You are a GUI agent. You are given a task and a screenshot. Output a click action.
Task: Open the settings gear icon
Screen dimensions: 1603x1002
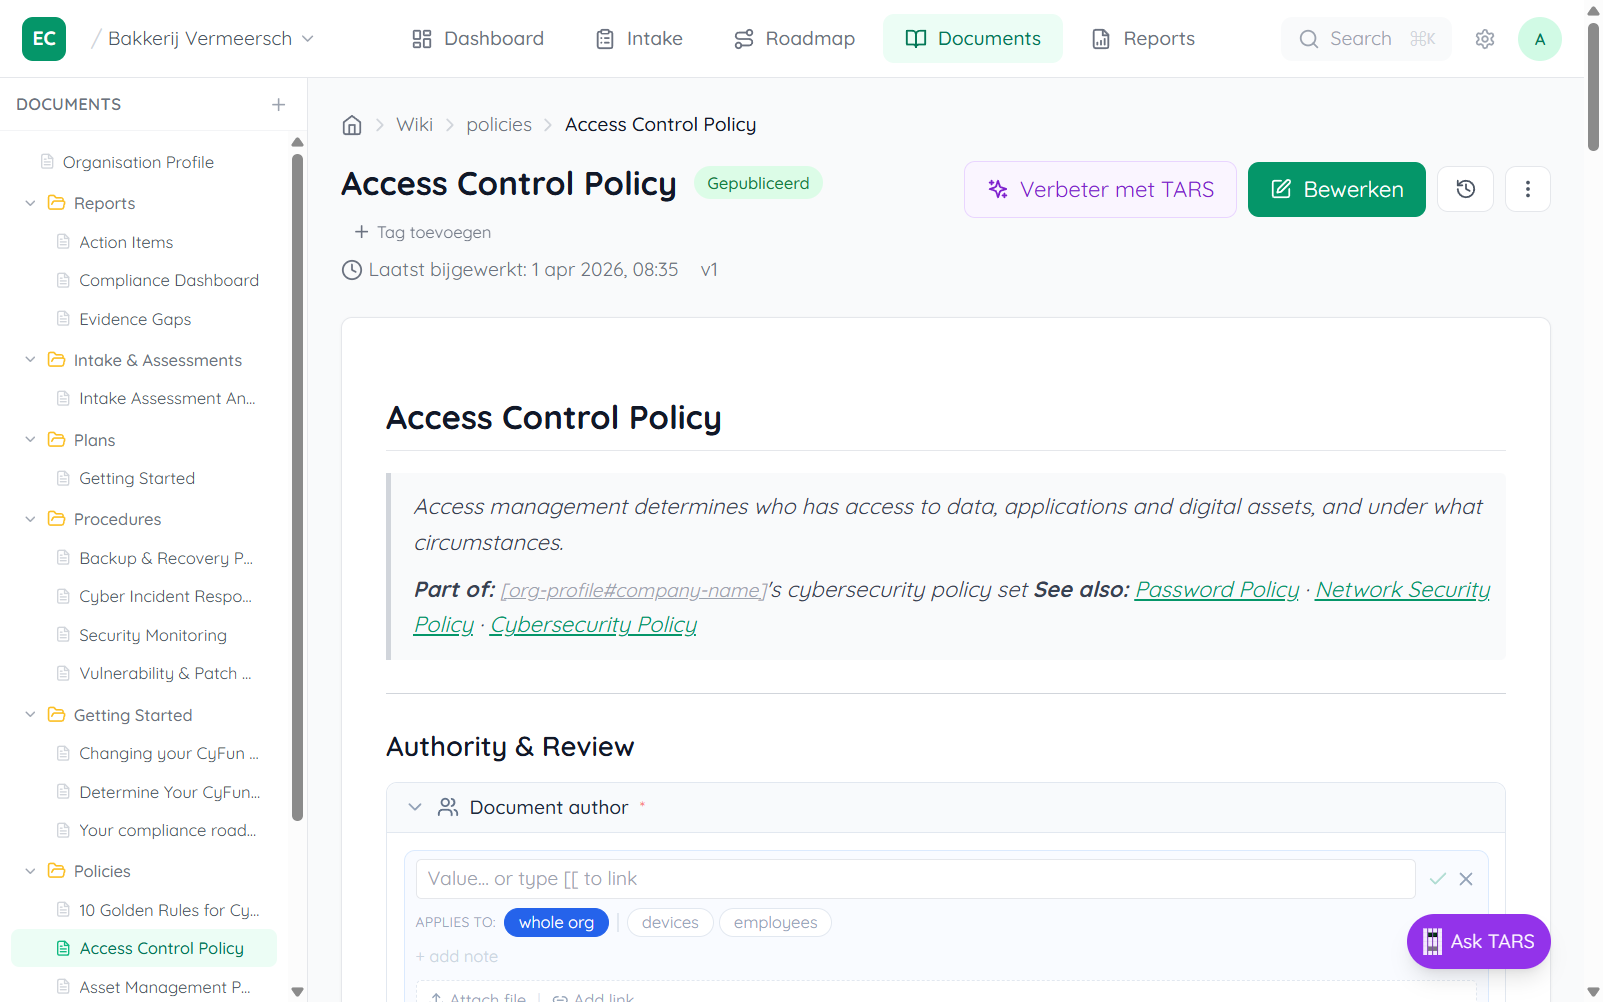pyautogui.click(x=1484, y=38)
